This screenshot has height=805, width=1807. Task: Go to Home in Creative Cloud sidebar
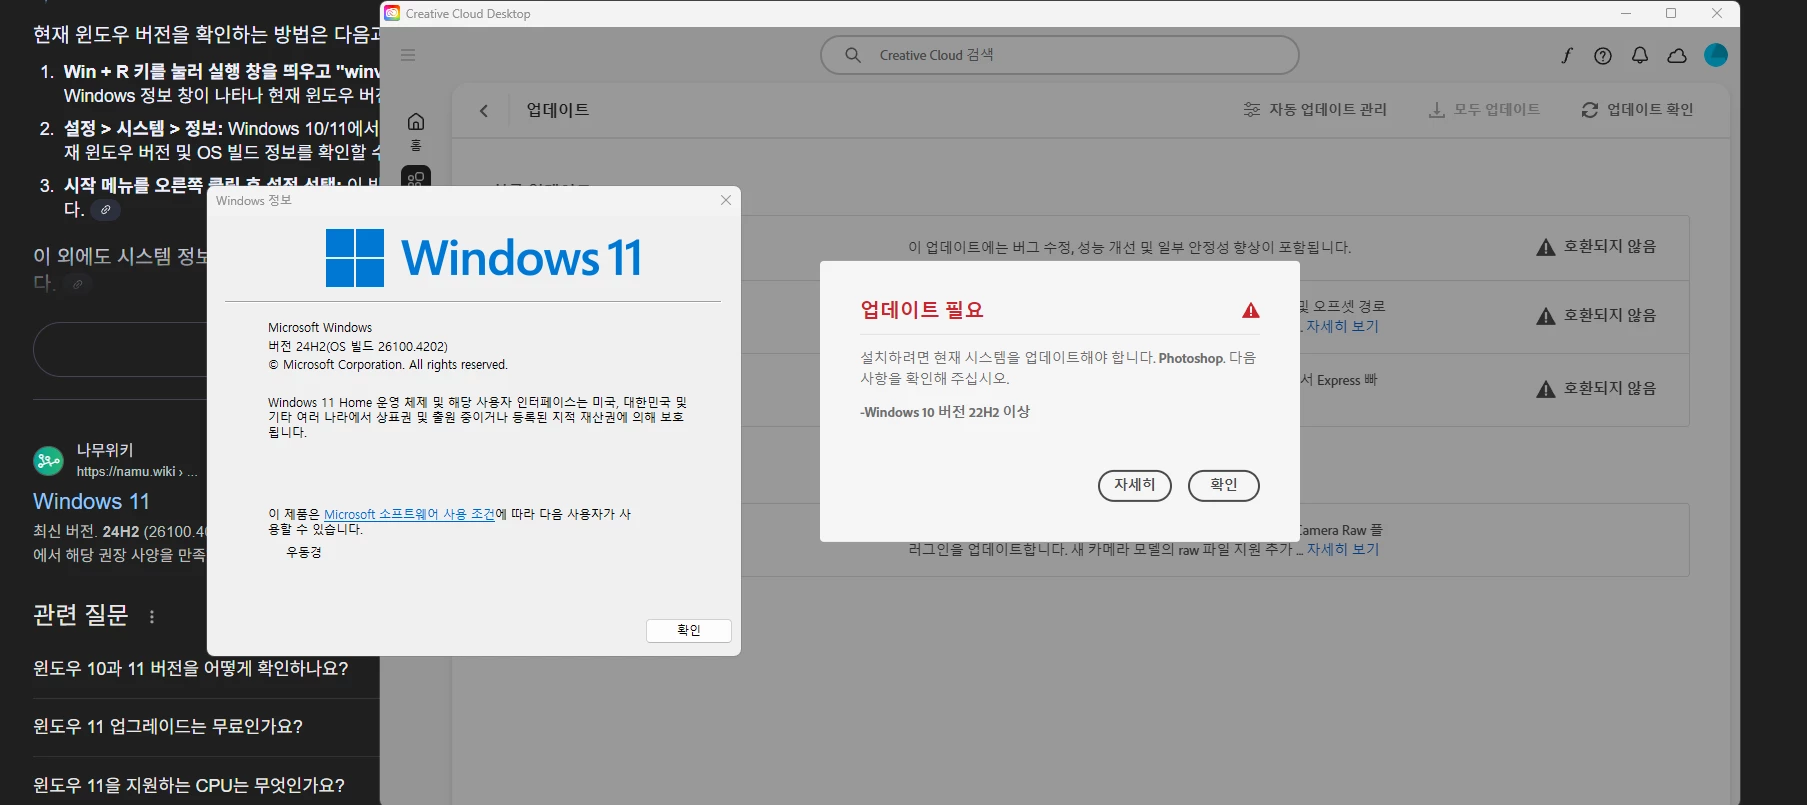pos(416,130)
